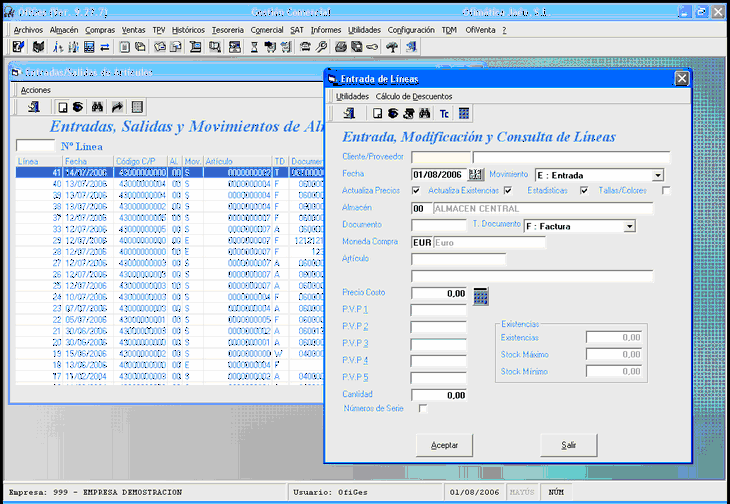Image resolution: width=730 pixels, height=504 pixels.
Task: Click the eye view icon in Entradas/Salidas toolbar
Action: pos(77,108)
